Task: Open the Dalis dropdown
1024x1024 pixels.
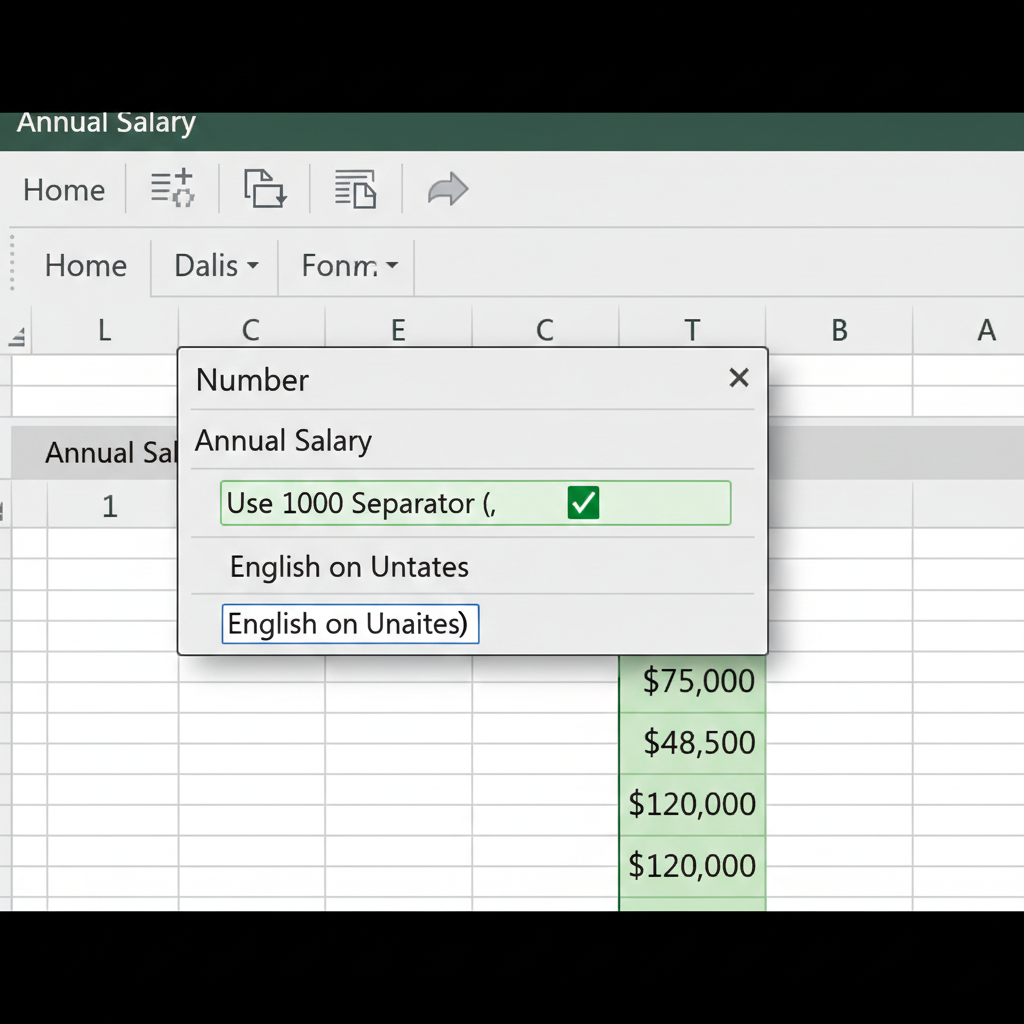Action: click(x=212, y=266)
